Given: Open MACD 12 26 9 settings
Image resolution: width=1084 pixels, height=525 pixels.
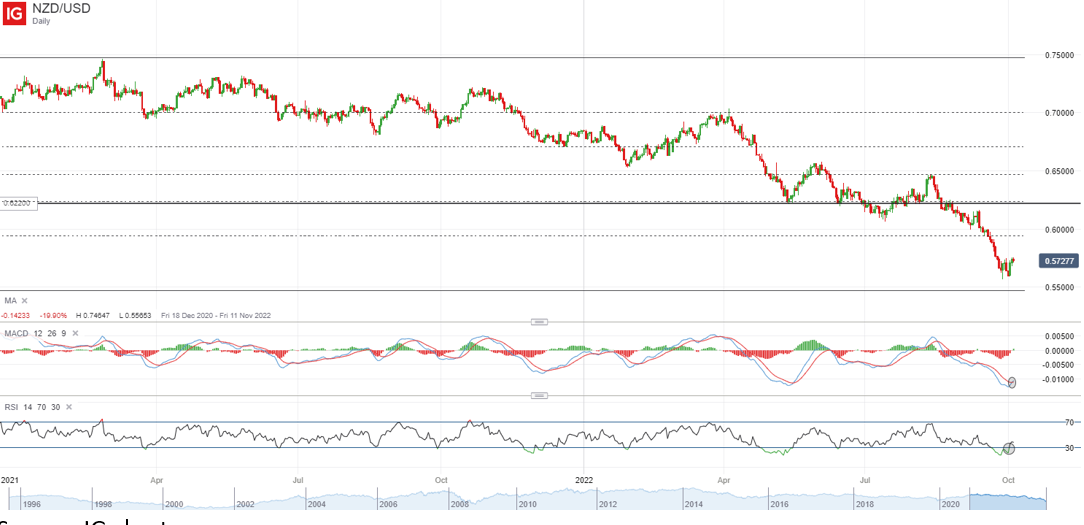Looking at the screenshot, I should (35, 333).
